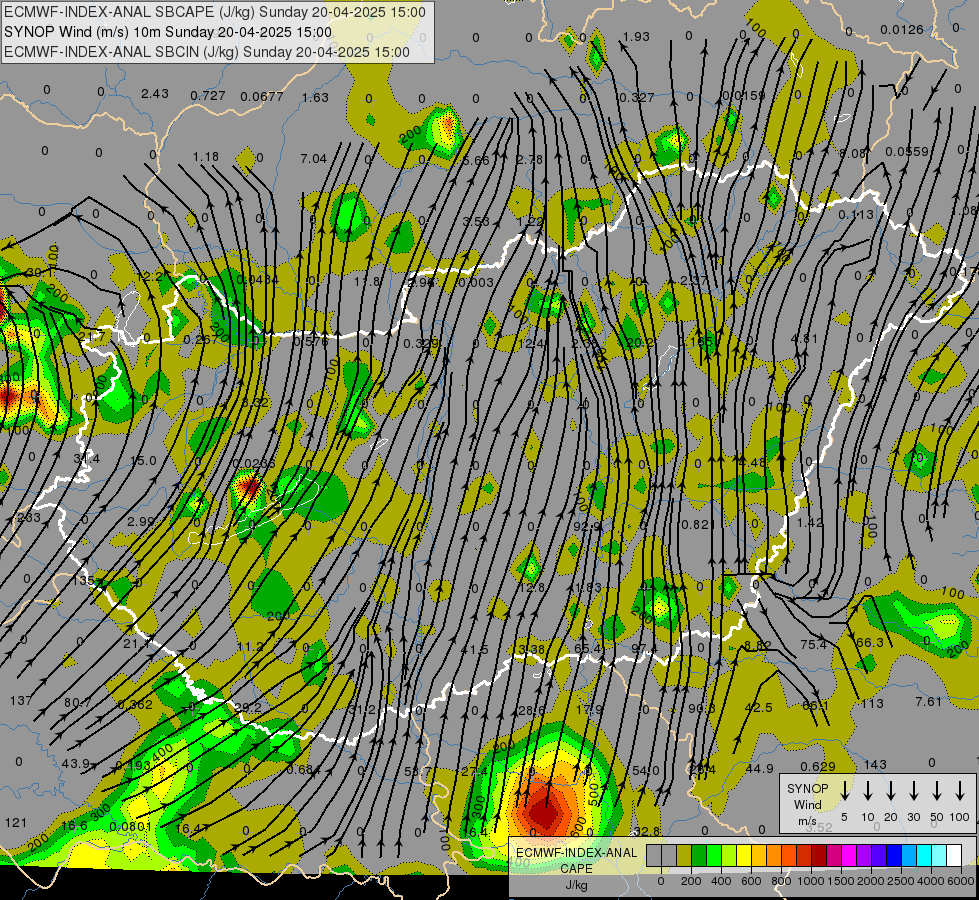
Task: Click the 0.0677 value on the map
Action: point(262,96)
